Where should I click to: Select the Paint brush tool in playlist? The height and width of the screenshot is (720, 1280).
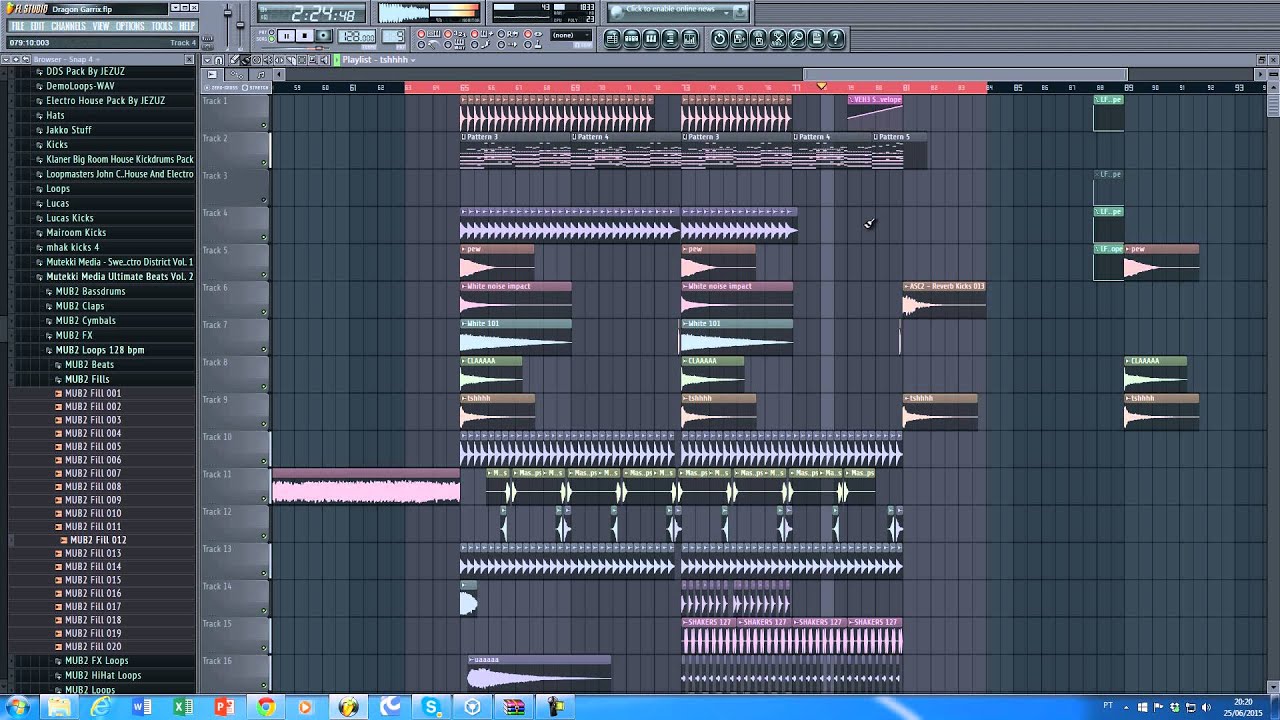245,60
